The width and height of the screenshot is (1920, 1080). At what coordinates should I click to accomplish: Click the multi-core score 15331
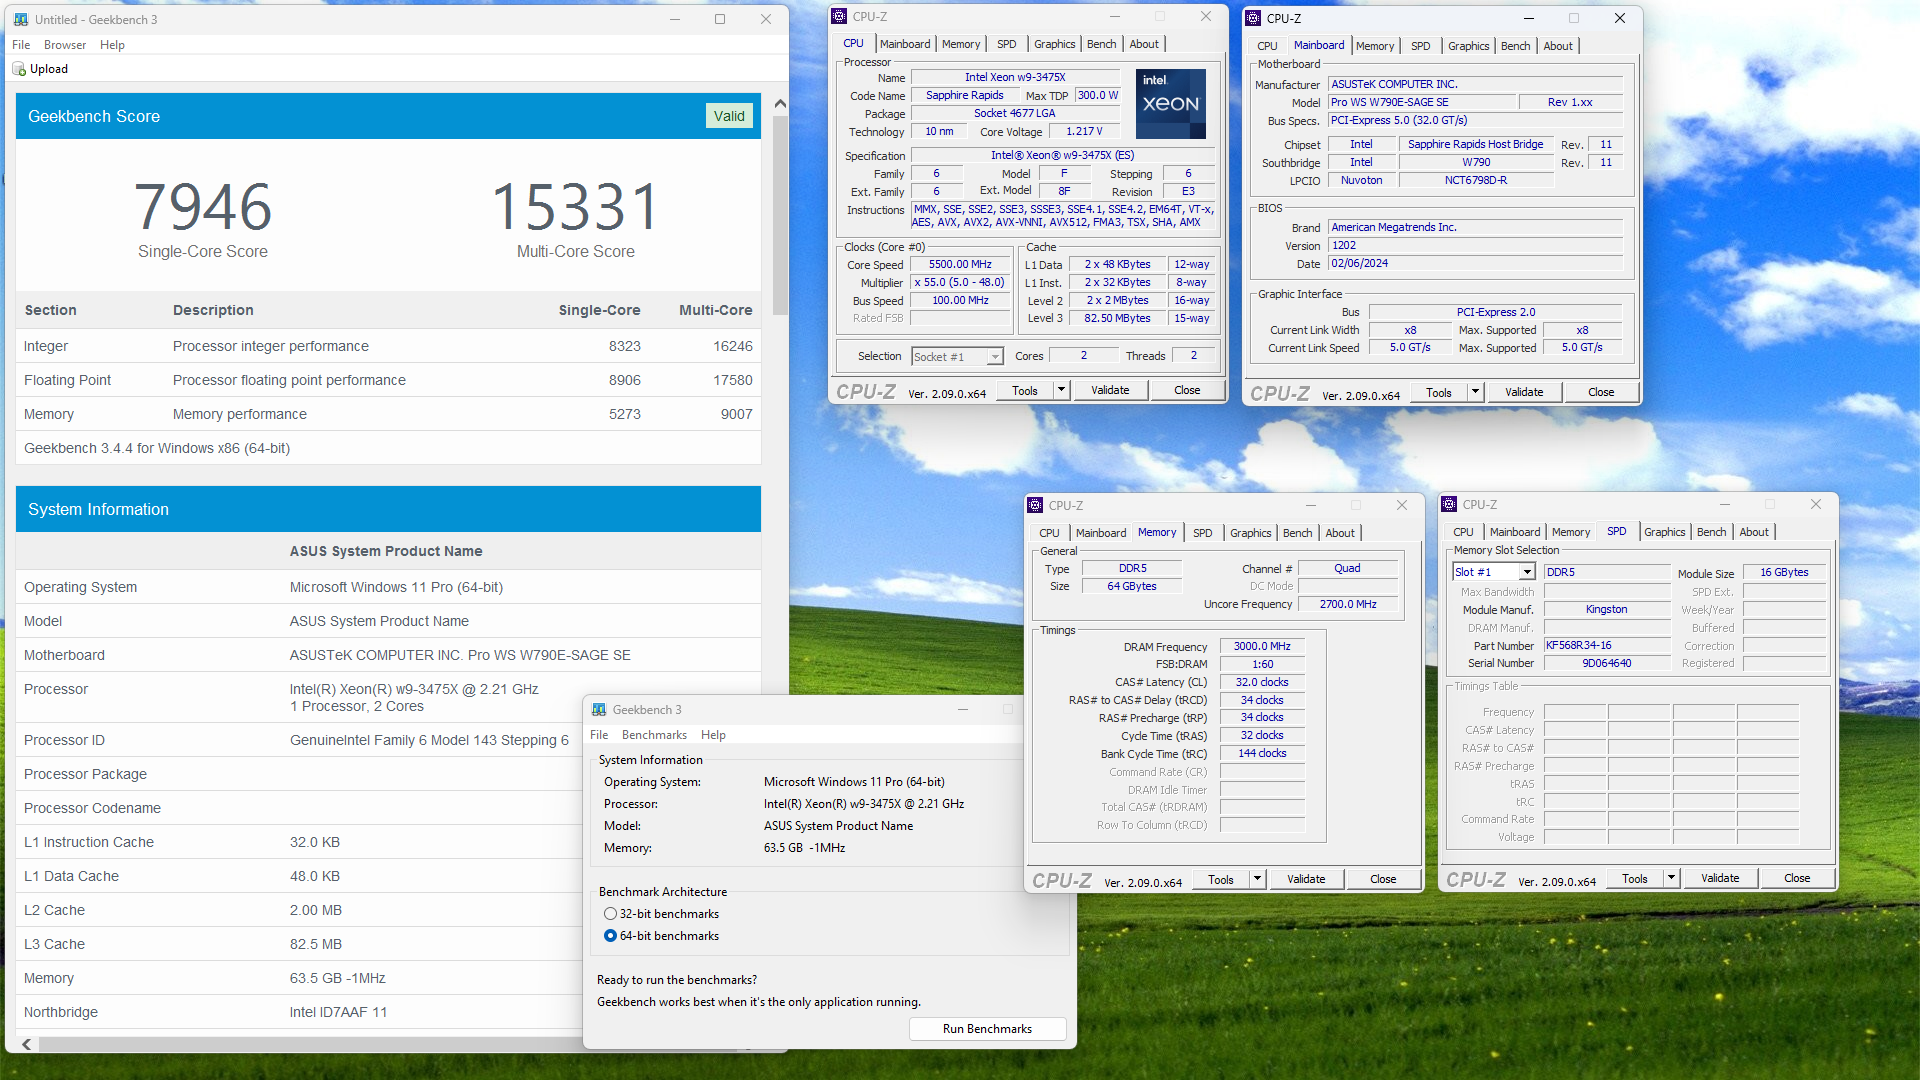(x=576, y=207)
